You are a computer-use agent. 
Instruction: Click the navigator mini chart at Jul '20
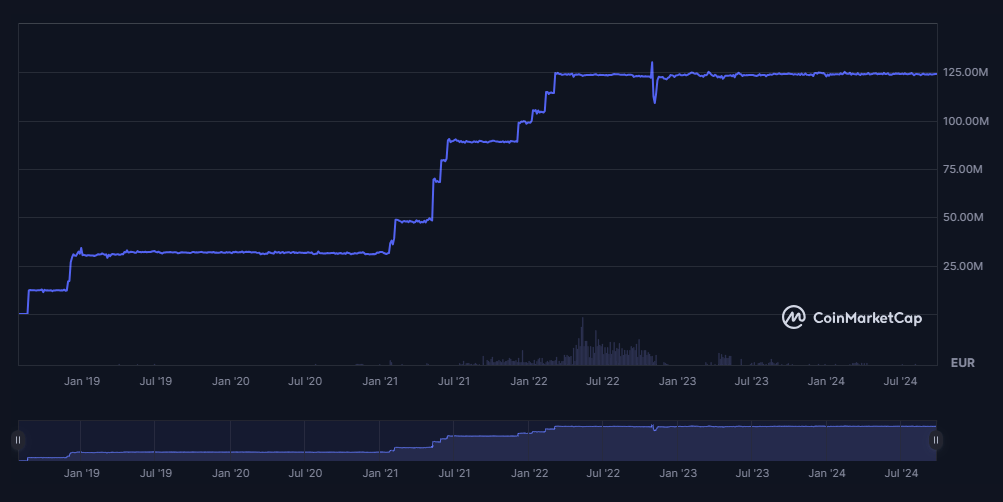pos(305,440)
